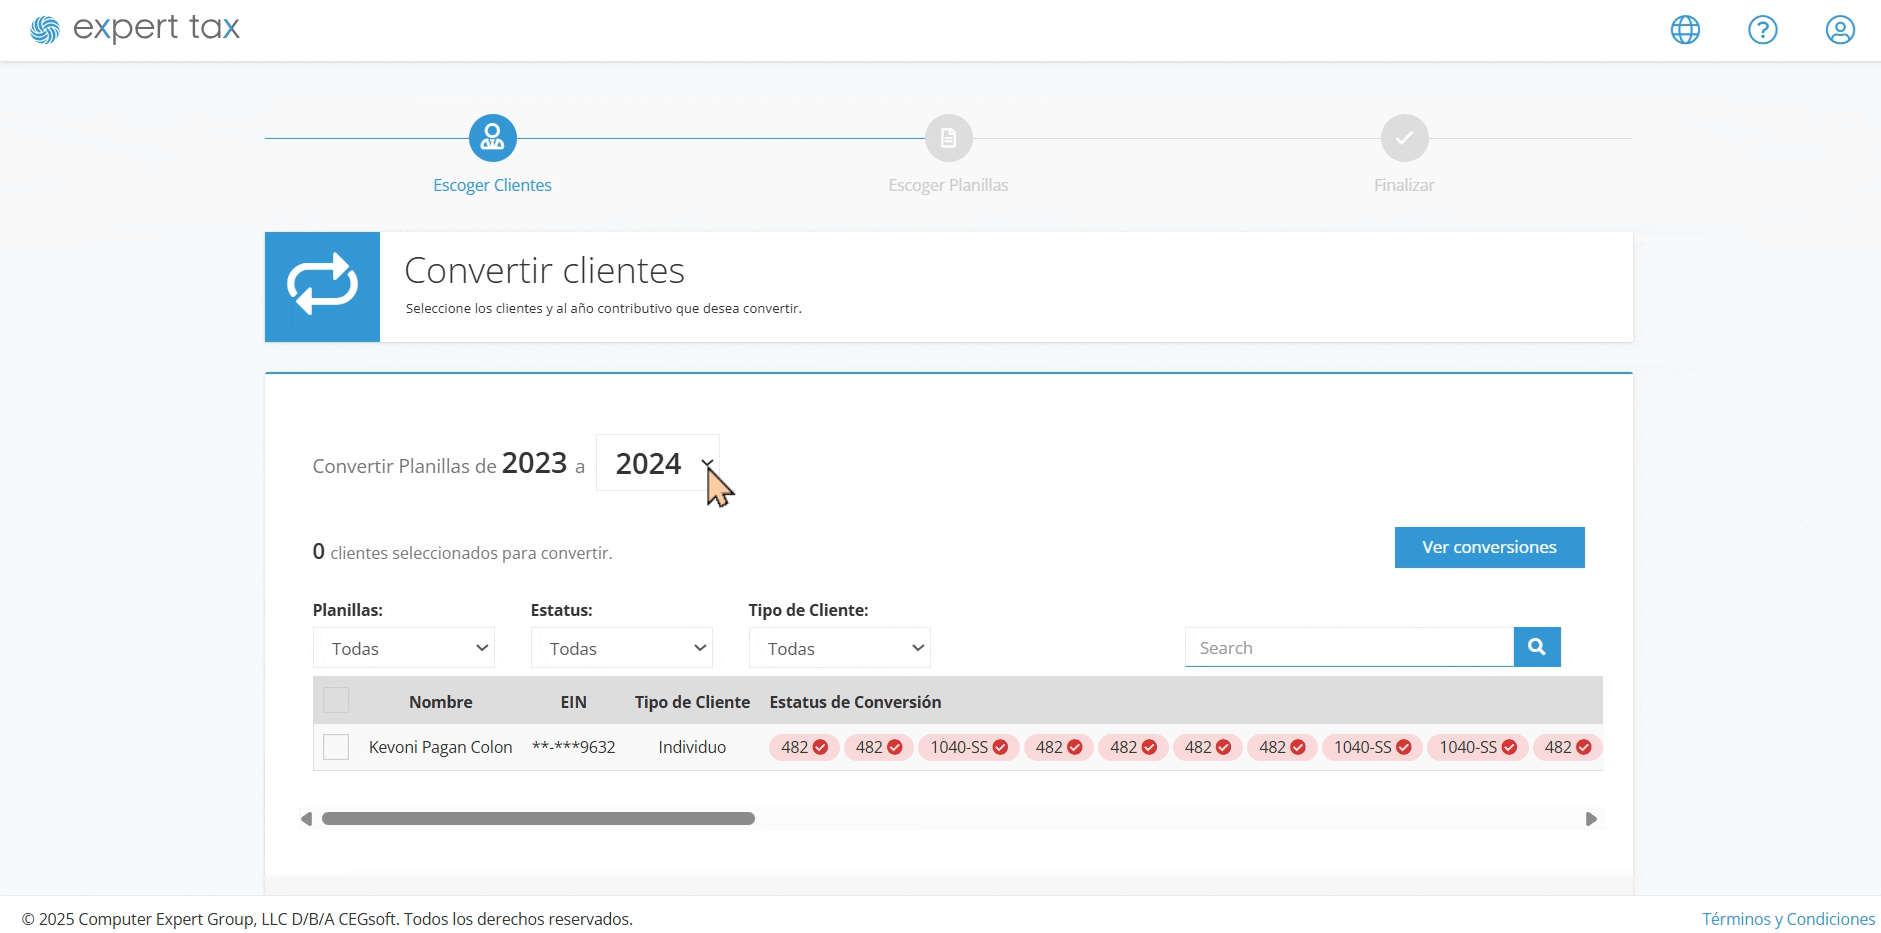The height and width of the screenshot is (933, 1881).
Task: Click the Finalizar checkmark step icon
Action: (1404, 138)
